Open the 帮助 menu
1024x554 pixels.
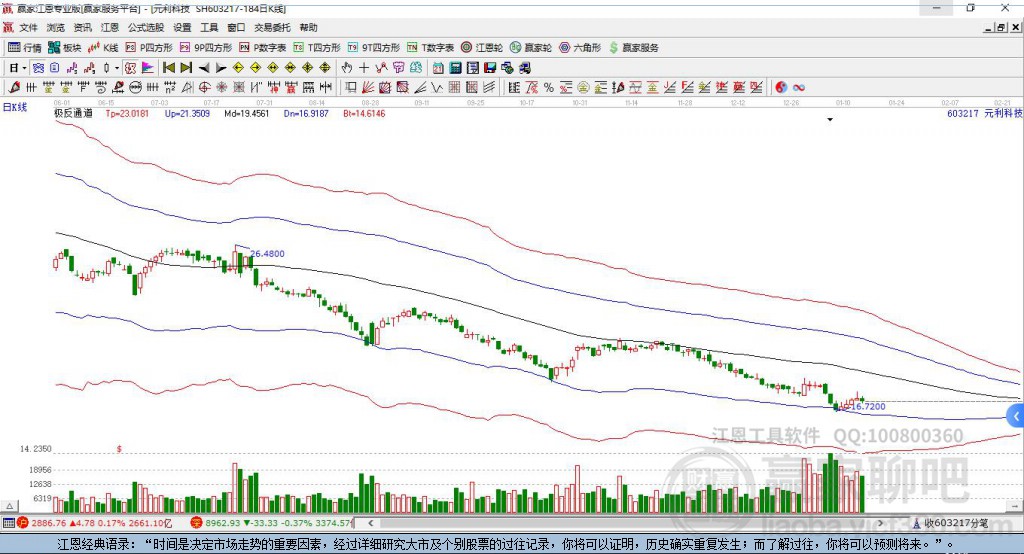tap(308, 27)
